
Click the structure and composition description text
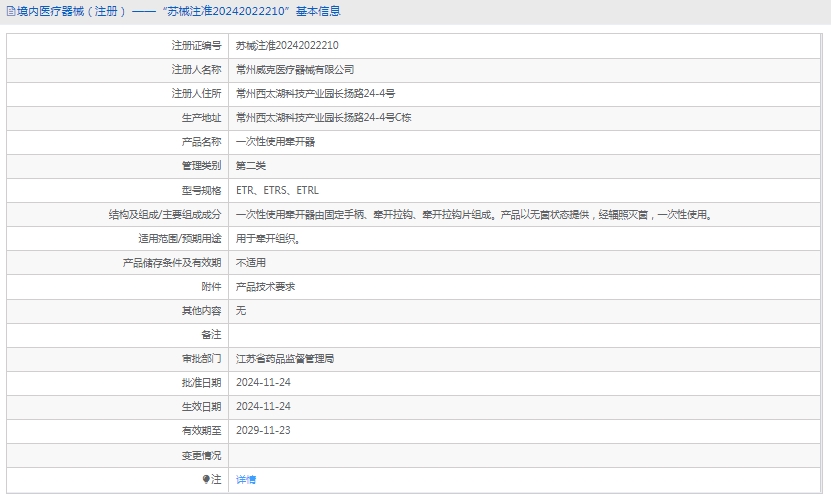(474, 214)
